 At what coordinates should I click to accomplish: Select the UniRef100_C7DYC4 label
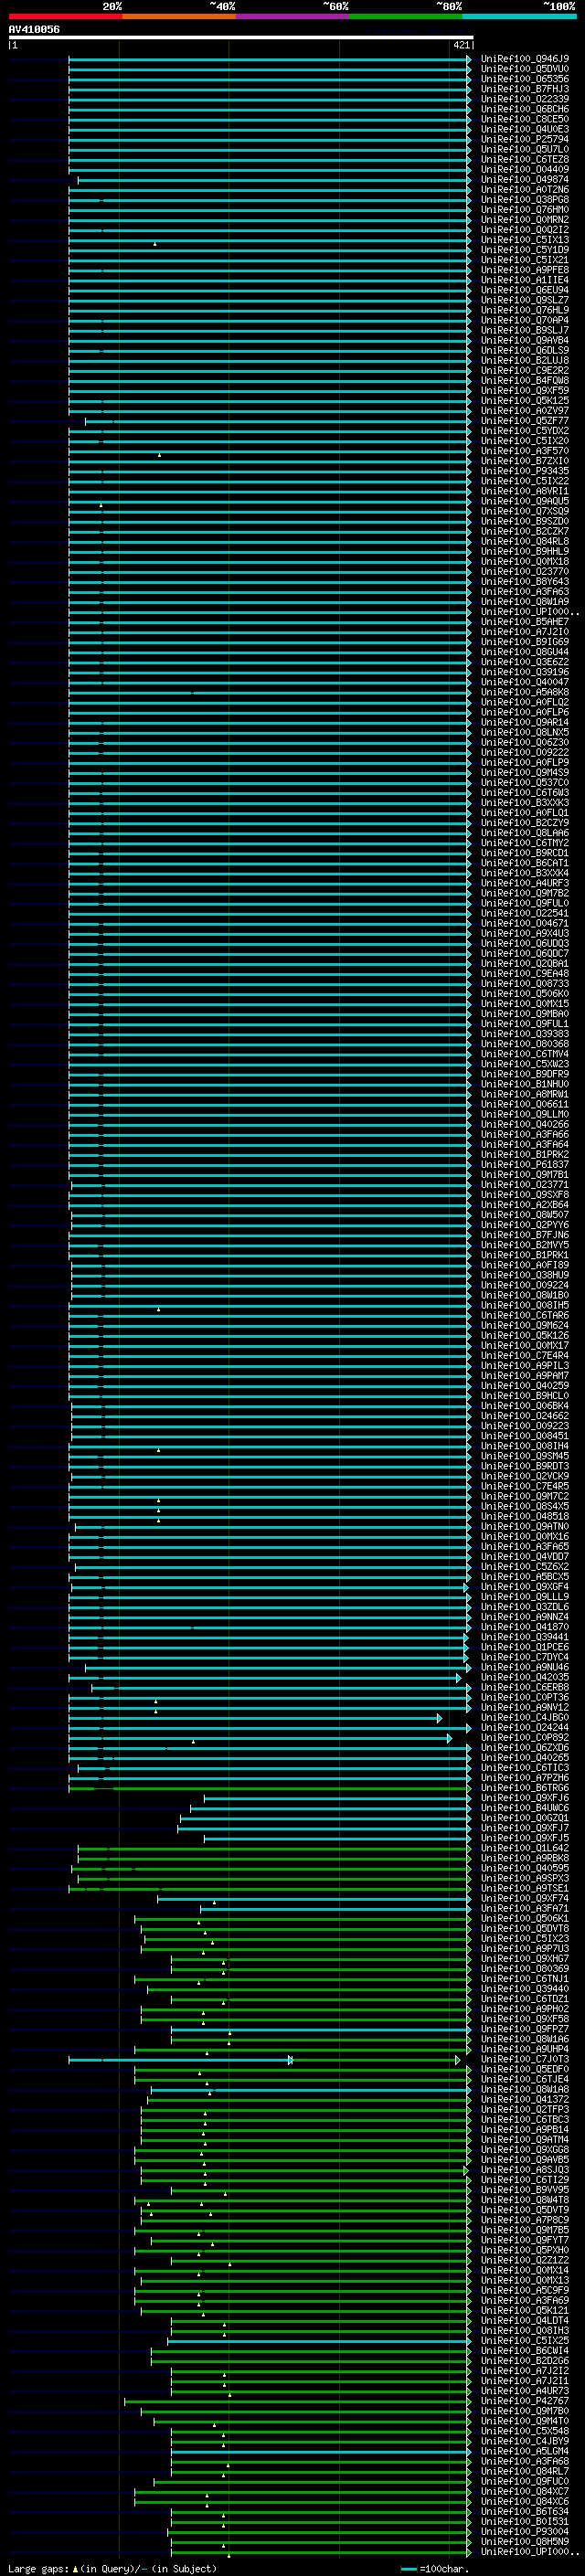pyautogui.click(x=524, y=1658)
